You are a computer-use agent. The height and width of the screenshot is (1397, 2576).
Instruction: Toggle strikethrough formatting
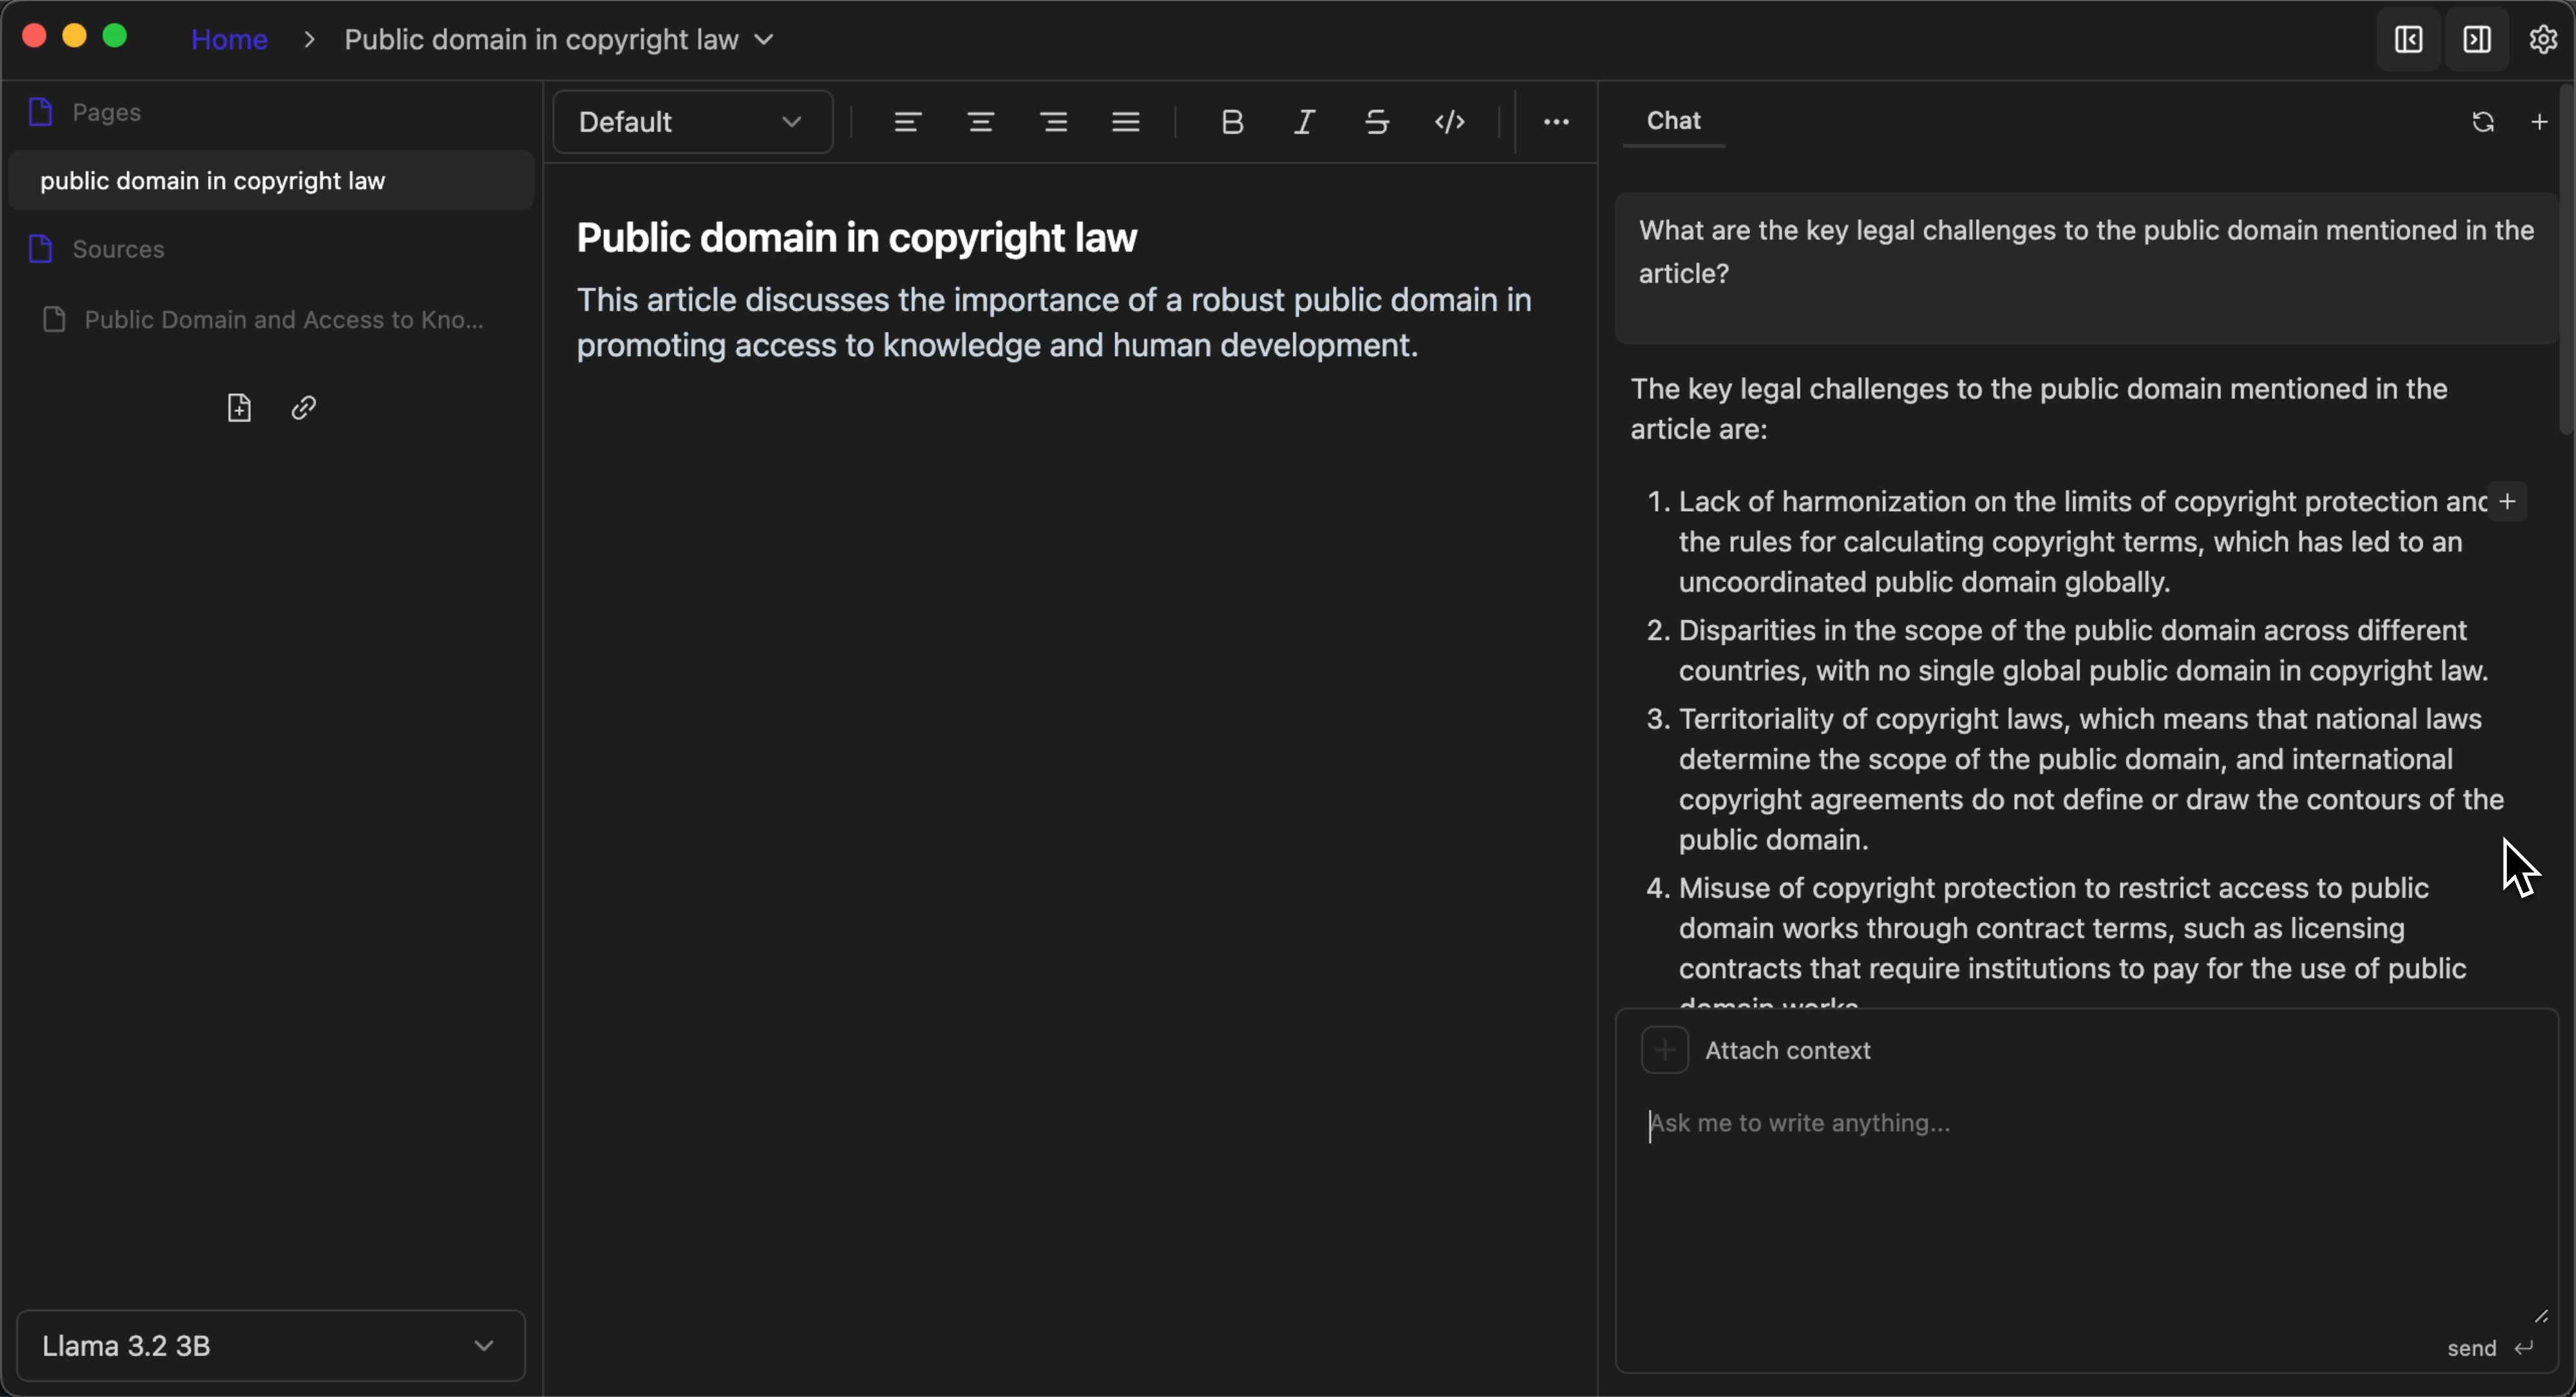click(1377, 122)
